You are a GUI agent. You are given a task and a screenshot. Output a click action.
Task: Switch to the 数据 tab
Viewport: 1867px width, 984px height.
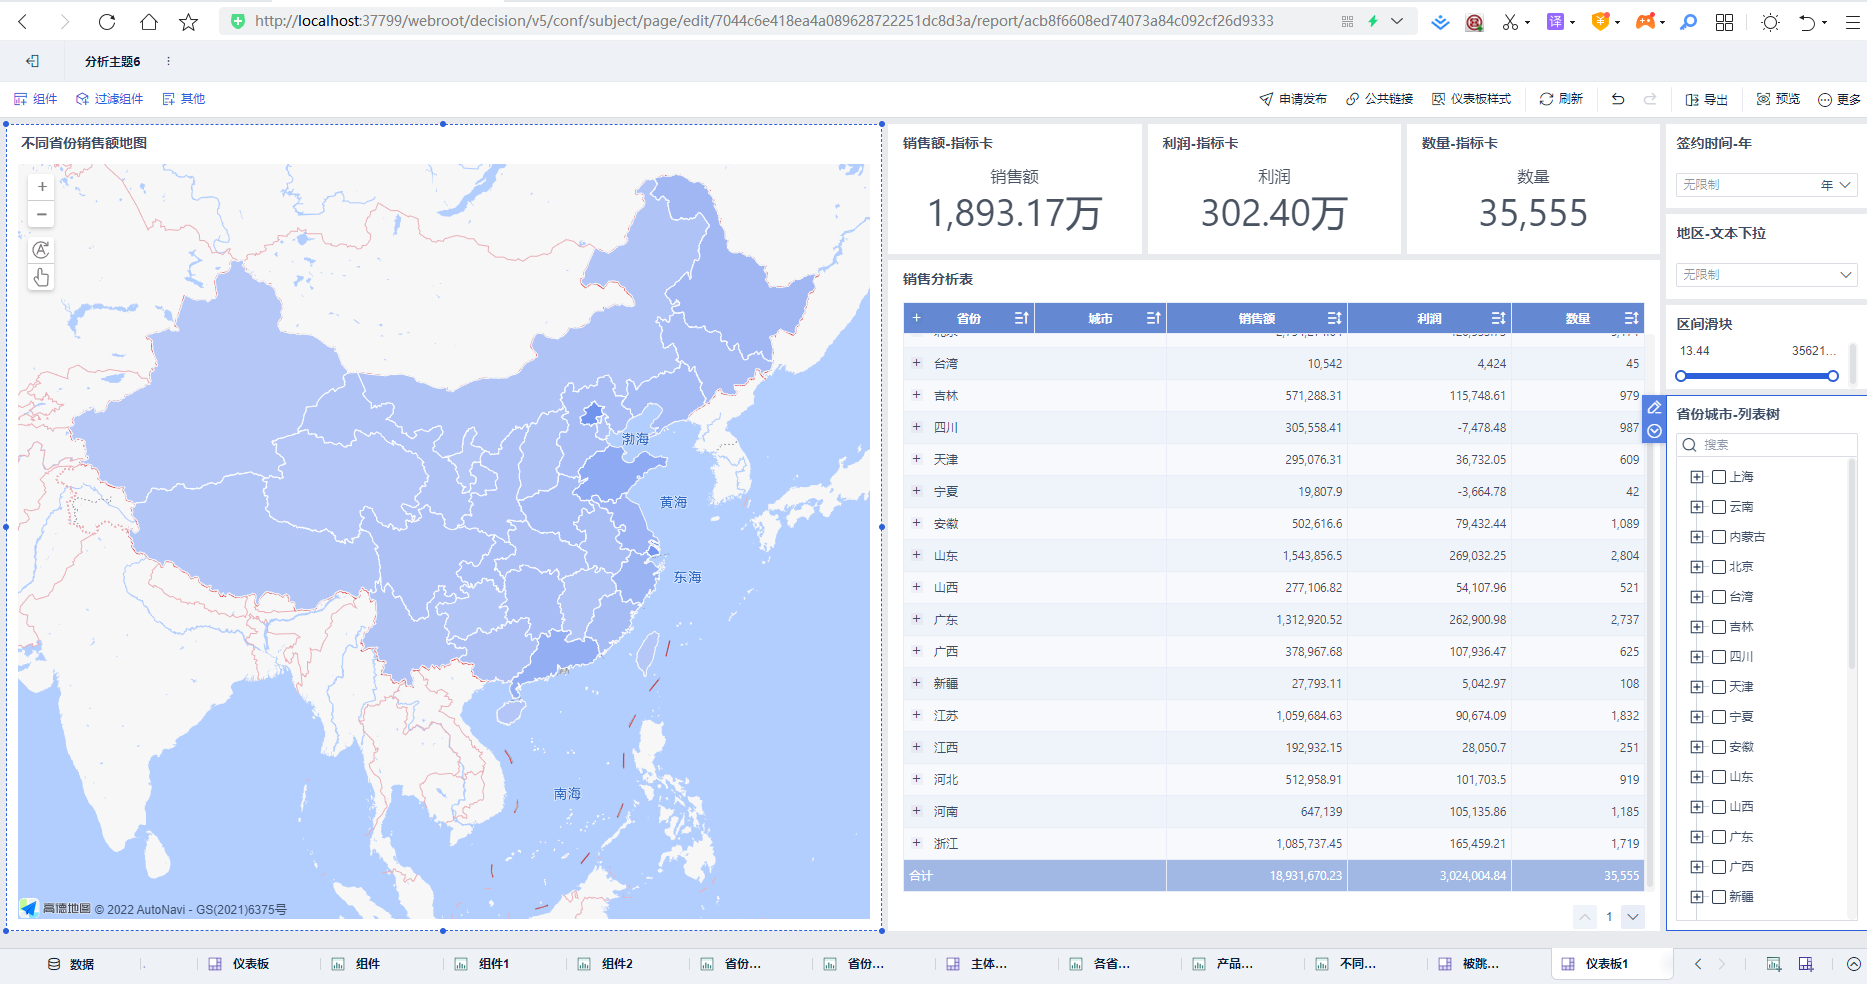tap(71, 964)
